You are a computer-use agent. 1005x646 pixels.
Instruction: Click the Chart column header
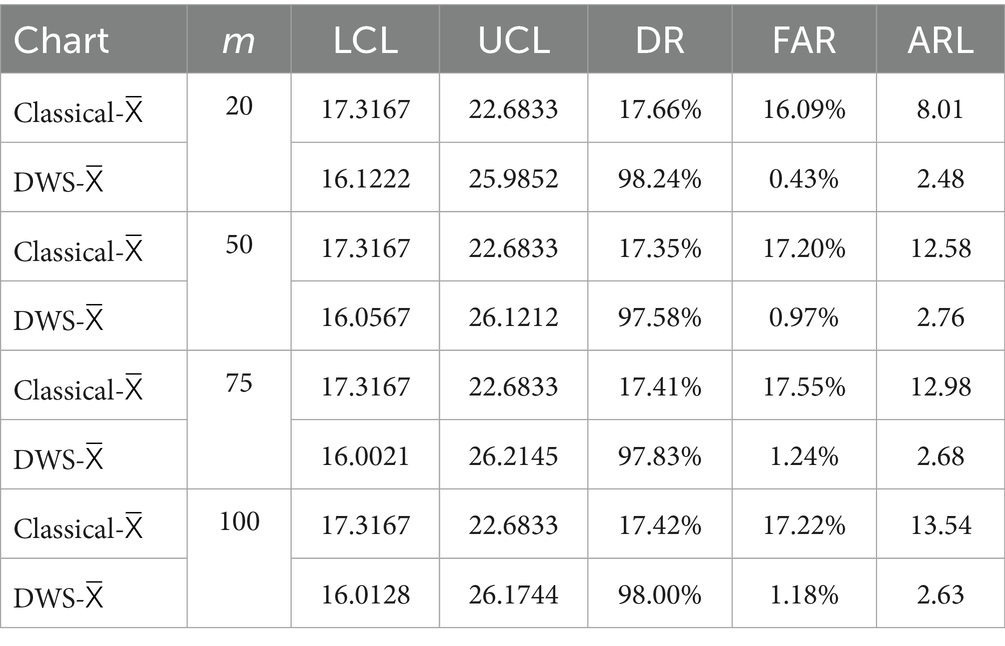(x=61, y=39)
